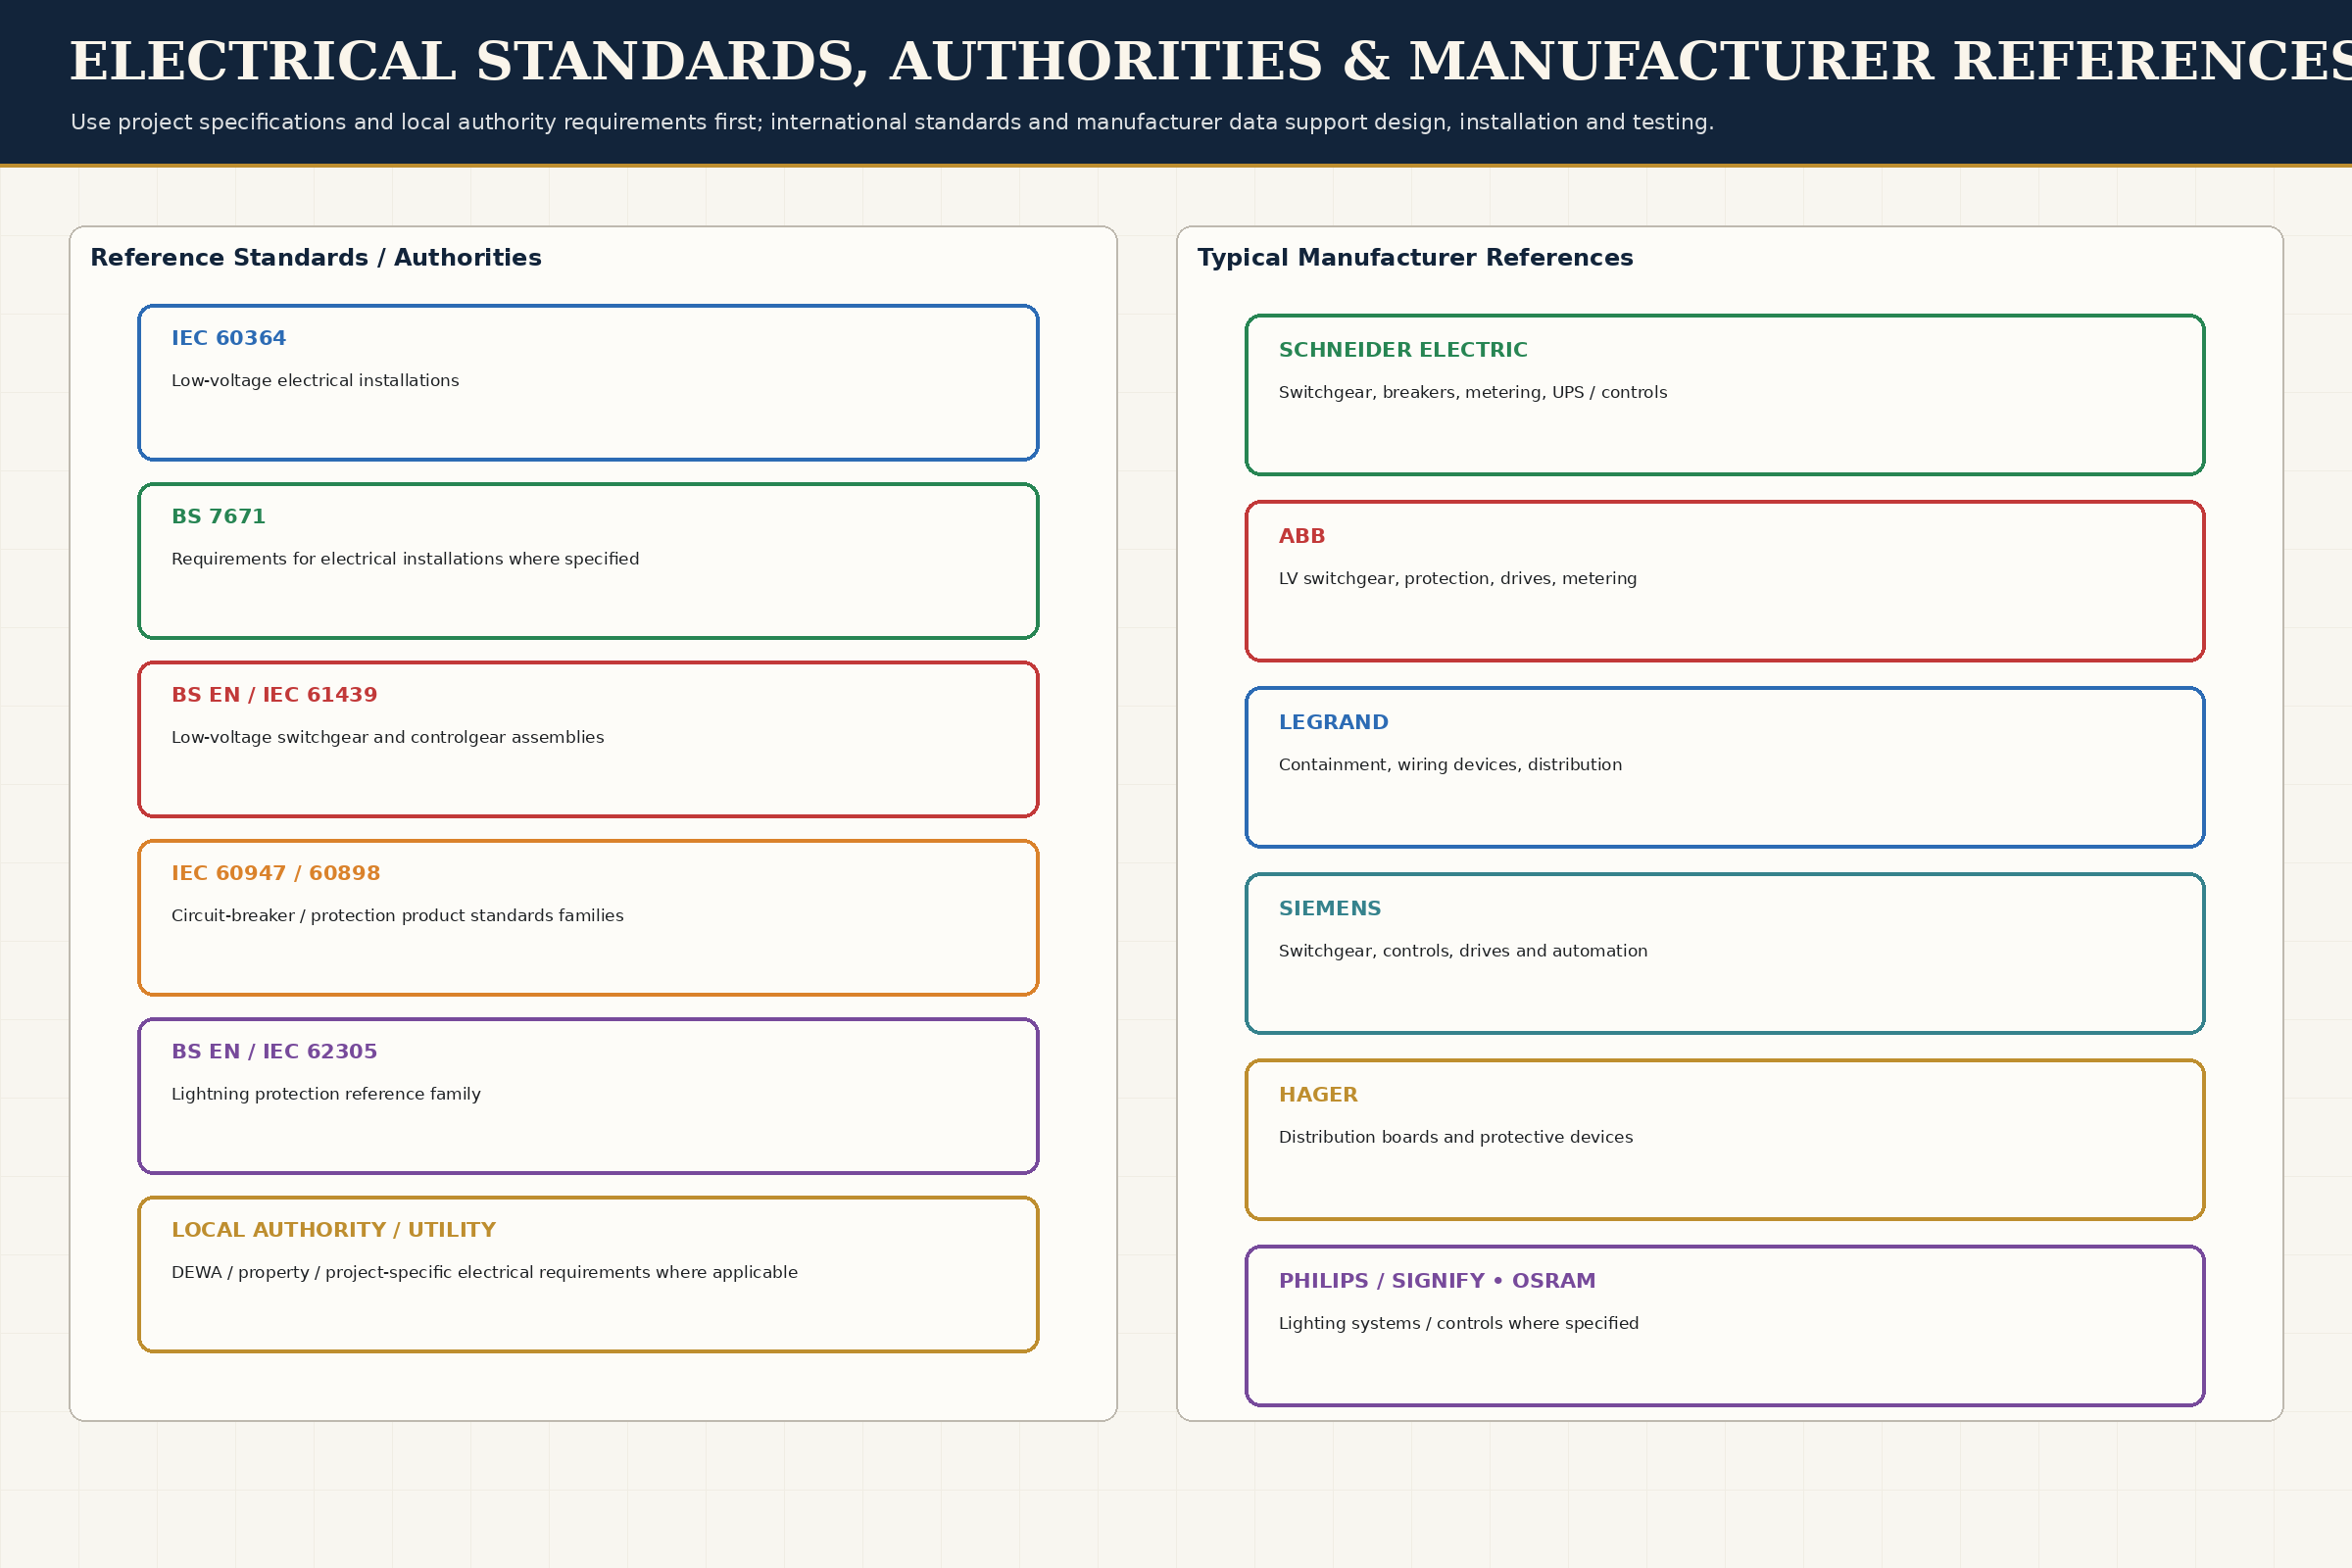
Task: Select 'Switchgear, controls, drives and automation'
Action: pos(1463,951)
